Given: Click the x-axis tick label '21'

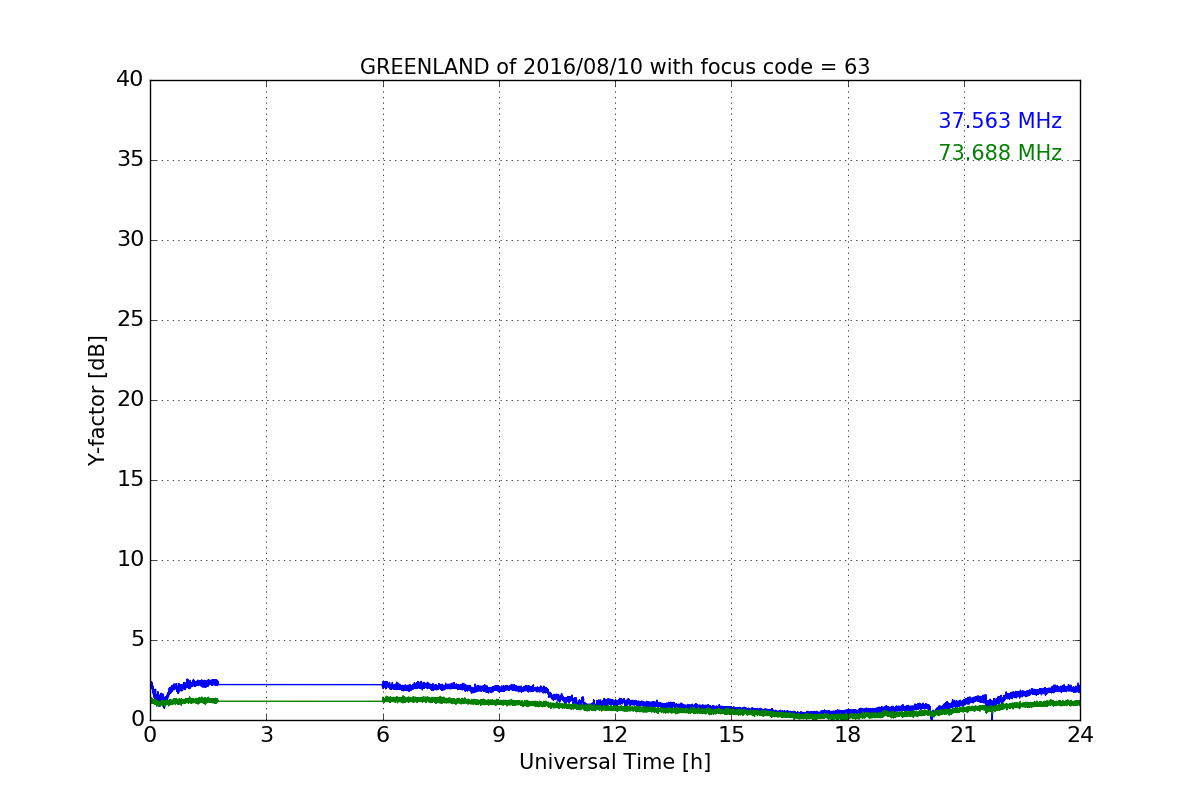Looking at the screenshot, I should click(964, 735).
